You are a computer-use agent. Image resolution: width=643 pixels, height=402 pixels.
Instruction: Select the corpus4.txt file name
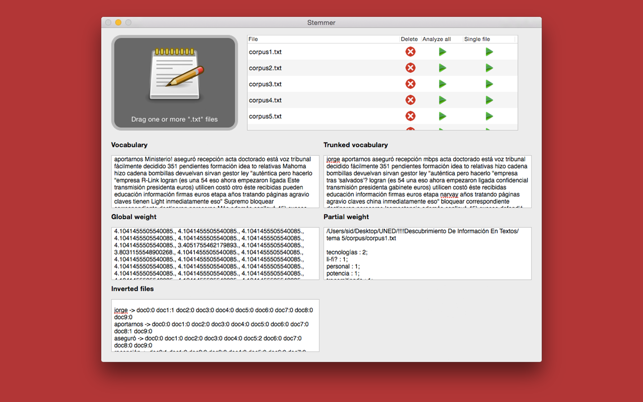(265, 100)
